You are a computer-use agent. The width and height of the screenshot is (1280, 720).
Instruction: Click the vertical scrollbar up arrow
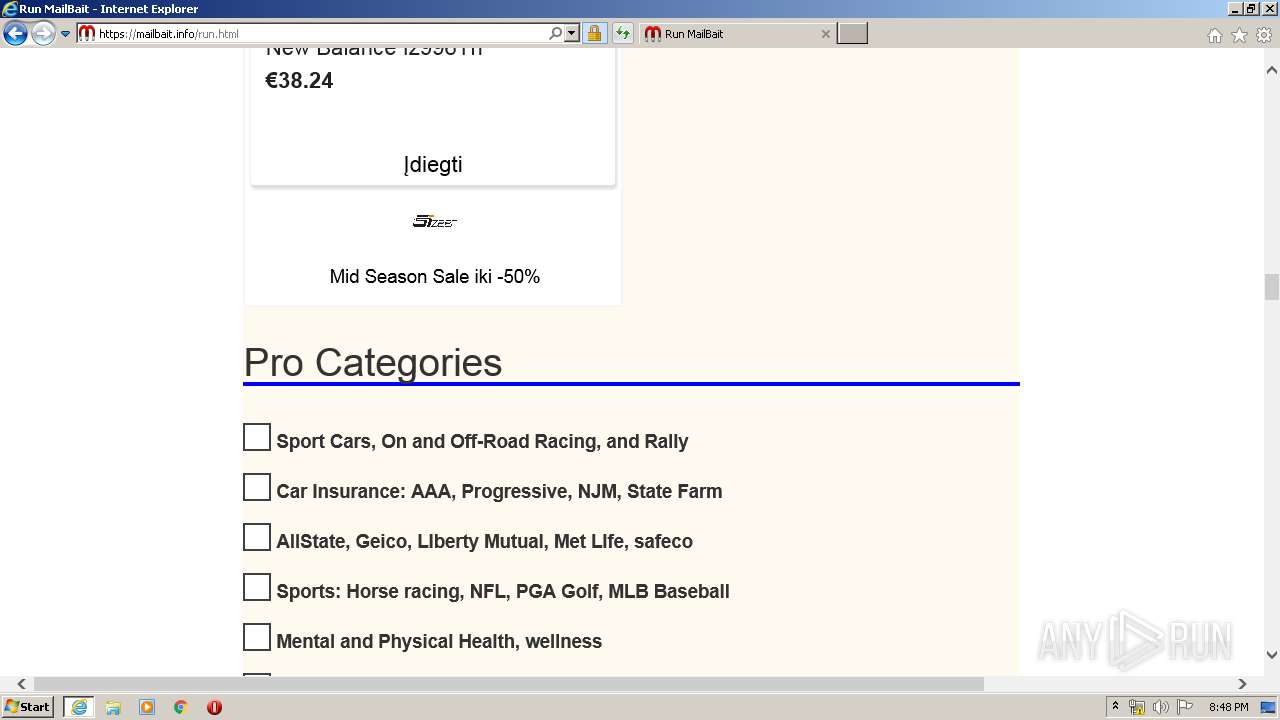coord(1272,71)
